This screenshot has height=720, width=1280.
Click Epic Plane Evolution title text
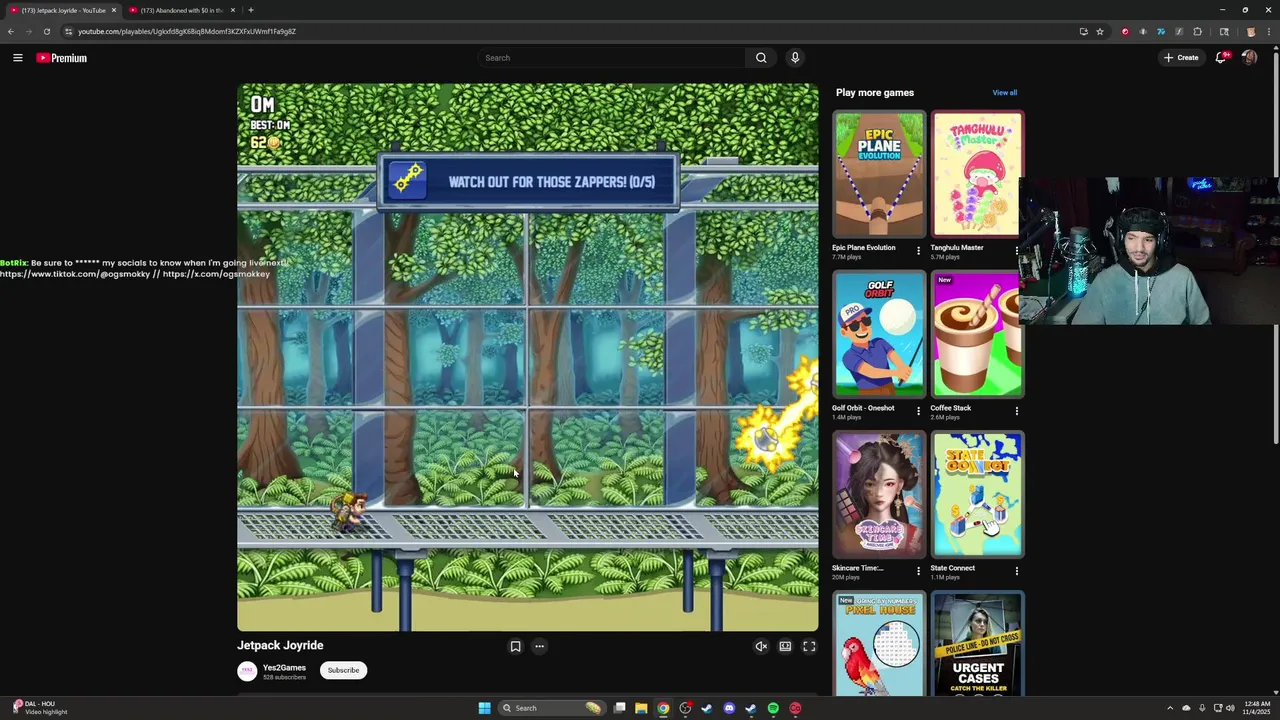pos(864,248)
